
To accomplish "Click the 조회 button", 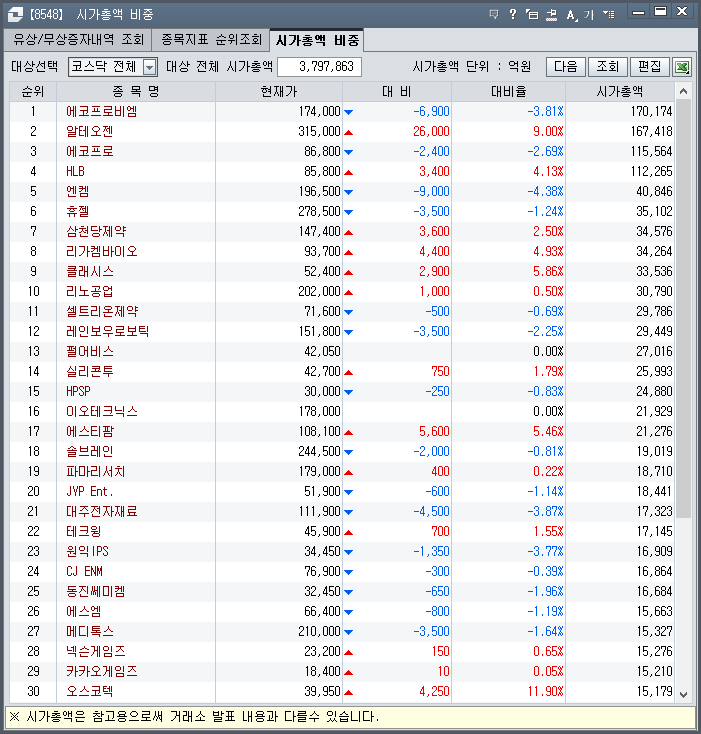I will coord(607,66).
